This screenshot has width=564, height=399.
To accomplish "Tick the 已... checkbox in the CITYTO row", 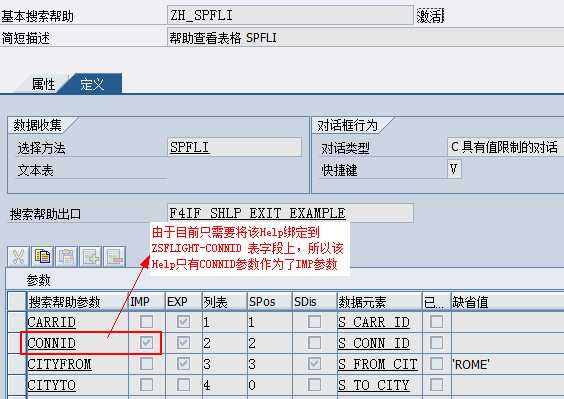I will [x=436, y=385].
